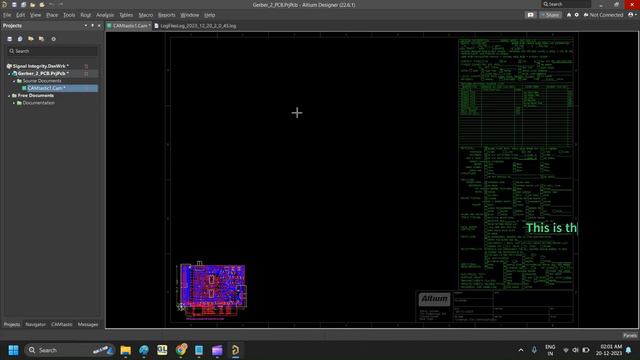Select CAMtastic1.Cam in project tree

(x=59, y=88)
